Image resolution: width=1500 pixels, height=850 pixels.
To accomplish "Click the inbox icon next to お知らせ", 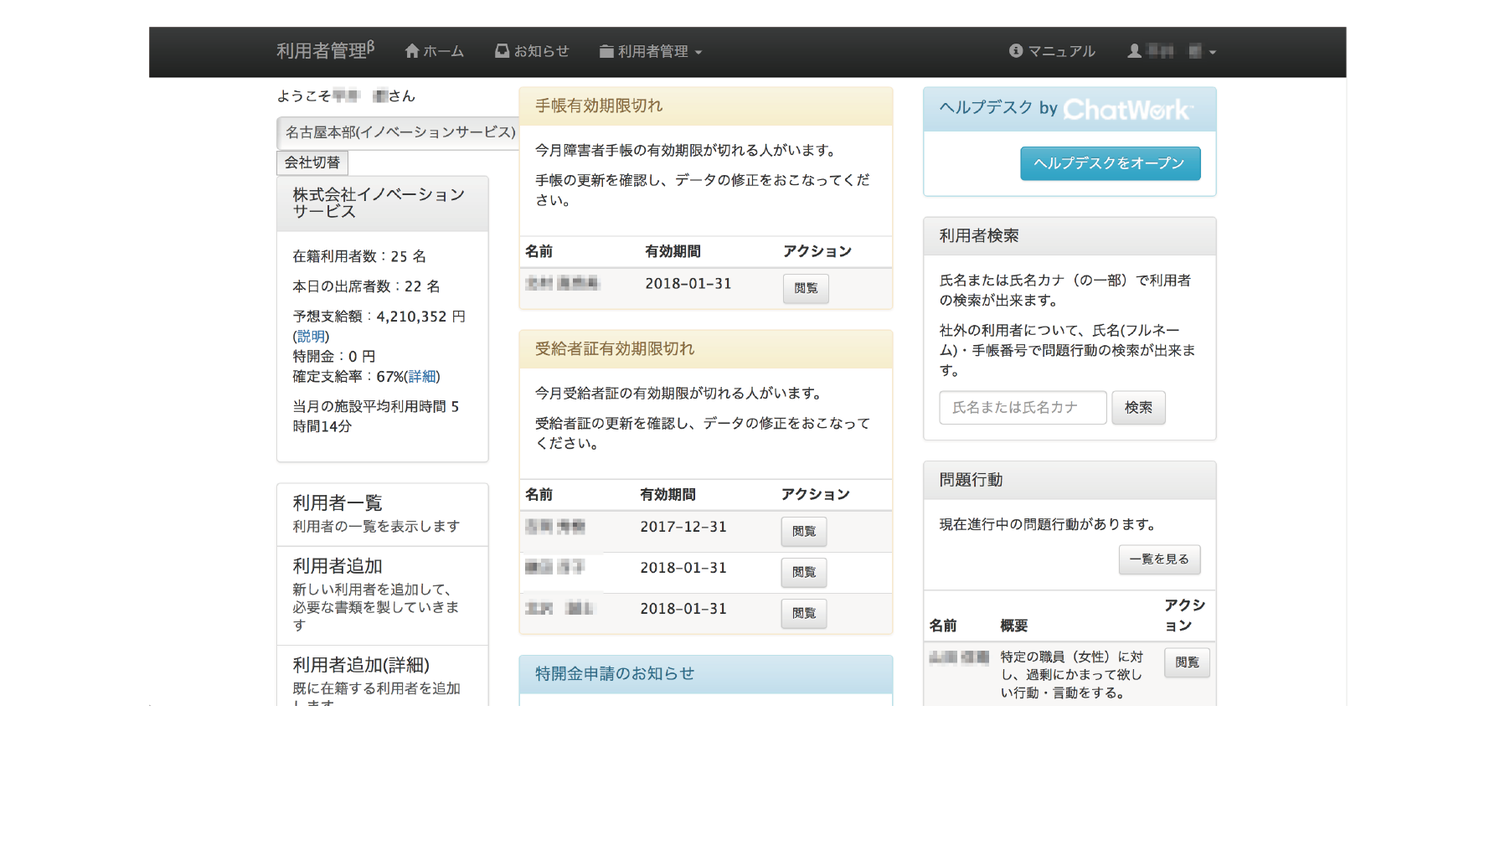I will click(x=502, y=51).
